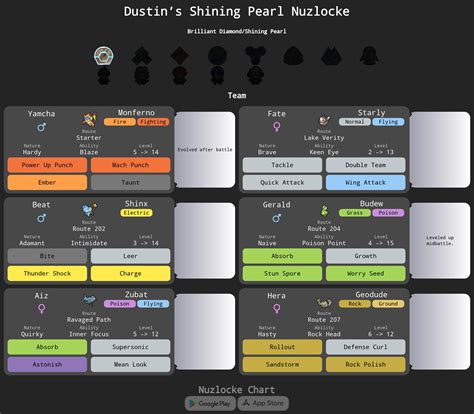Click the fifth badge silhouette
The height and width of the screenshot is (414, 474).
[x=255, y=56]
